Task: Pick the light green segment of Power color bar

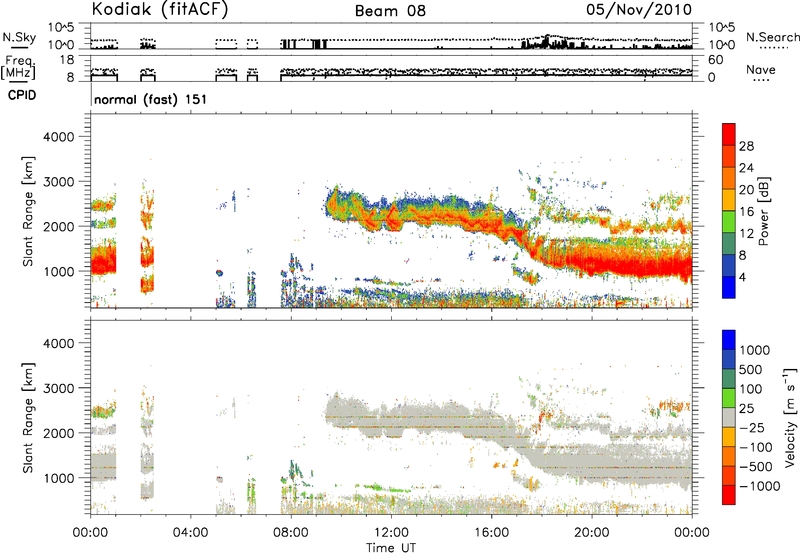Action: coord(729,222)
